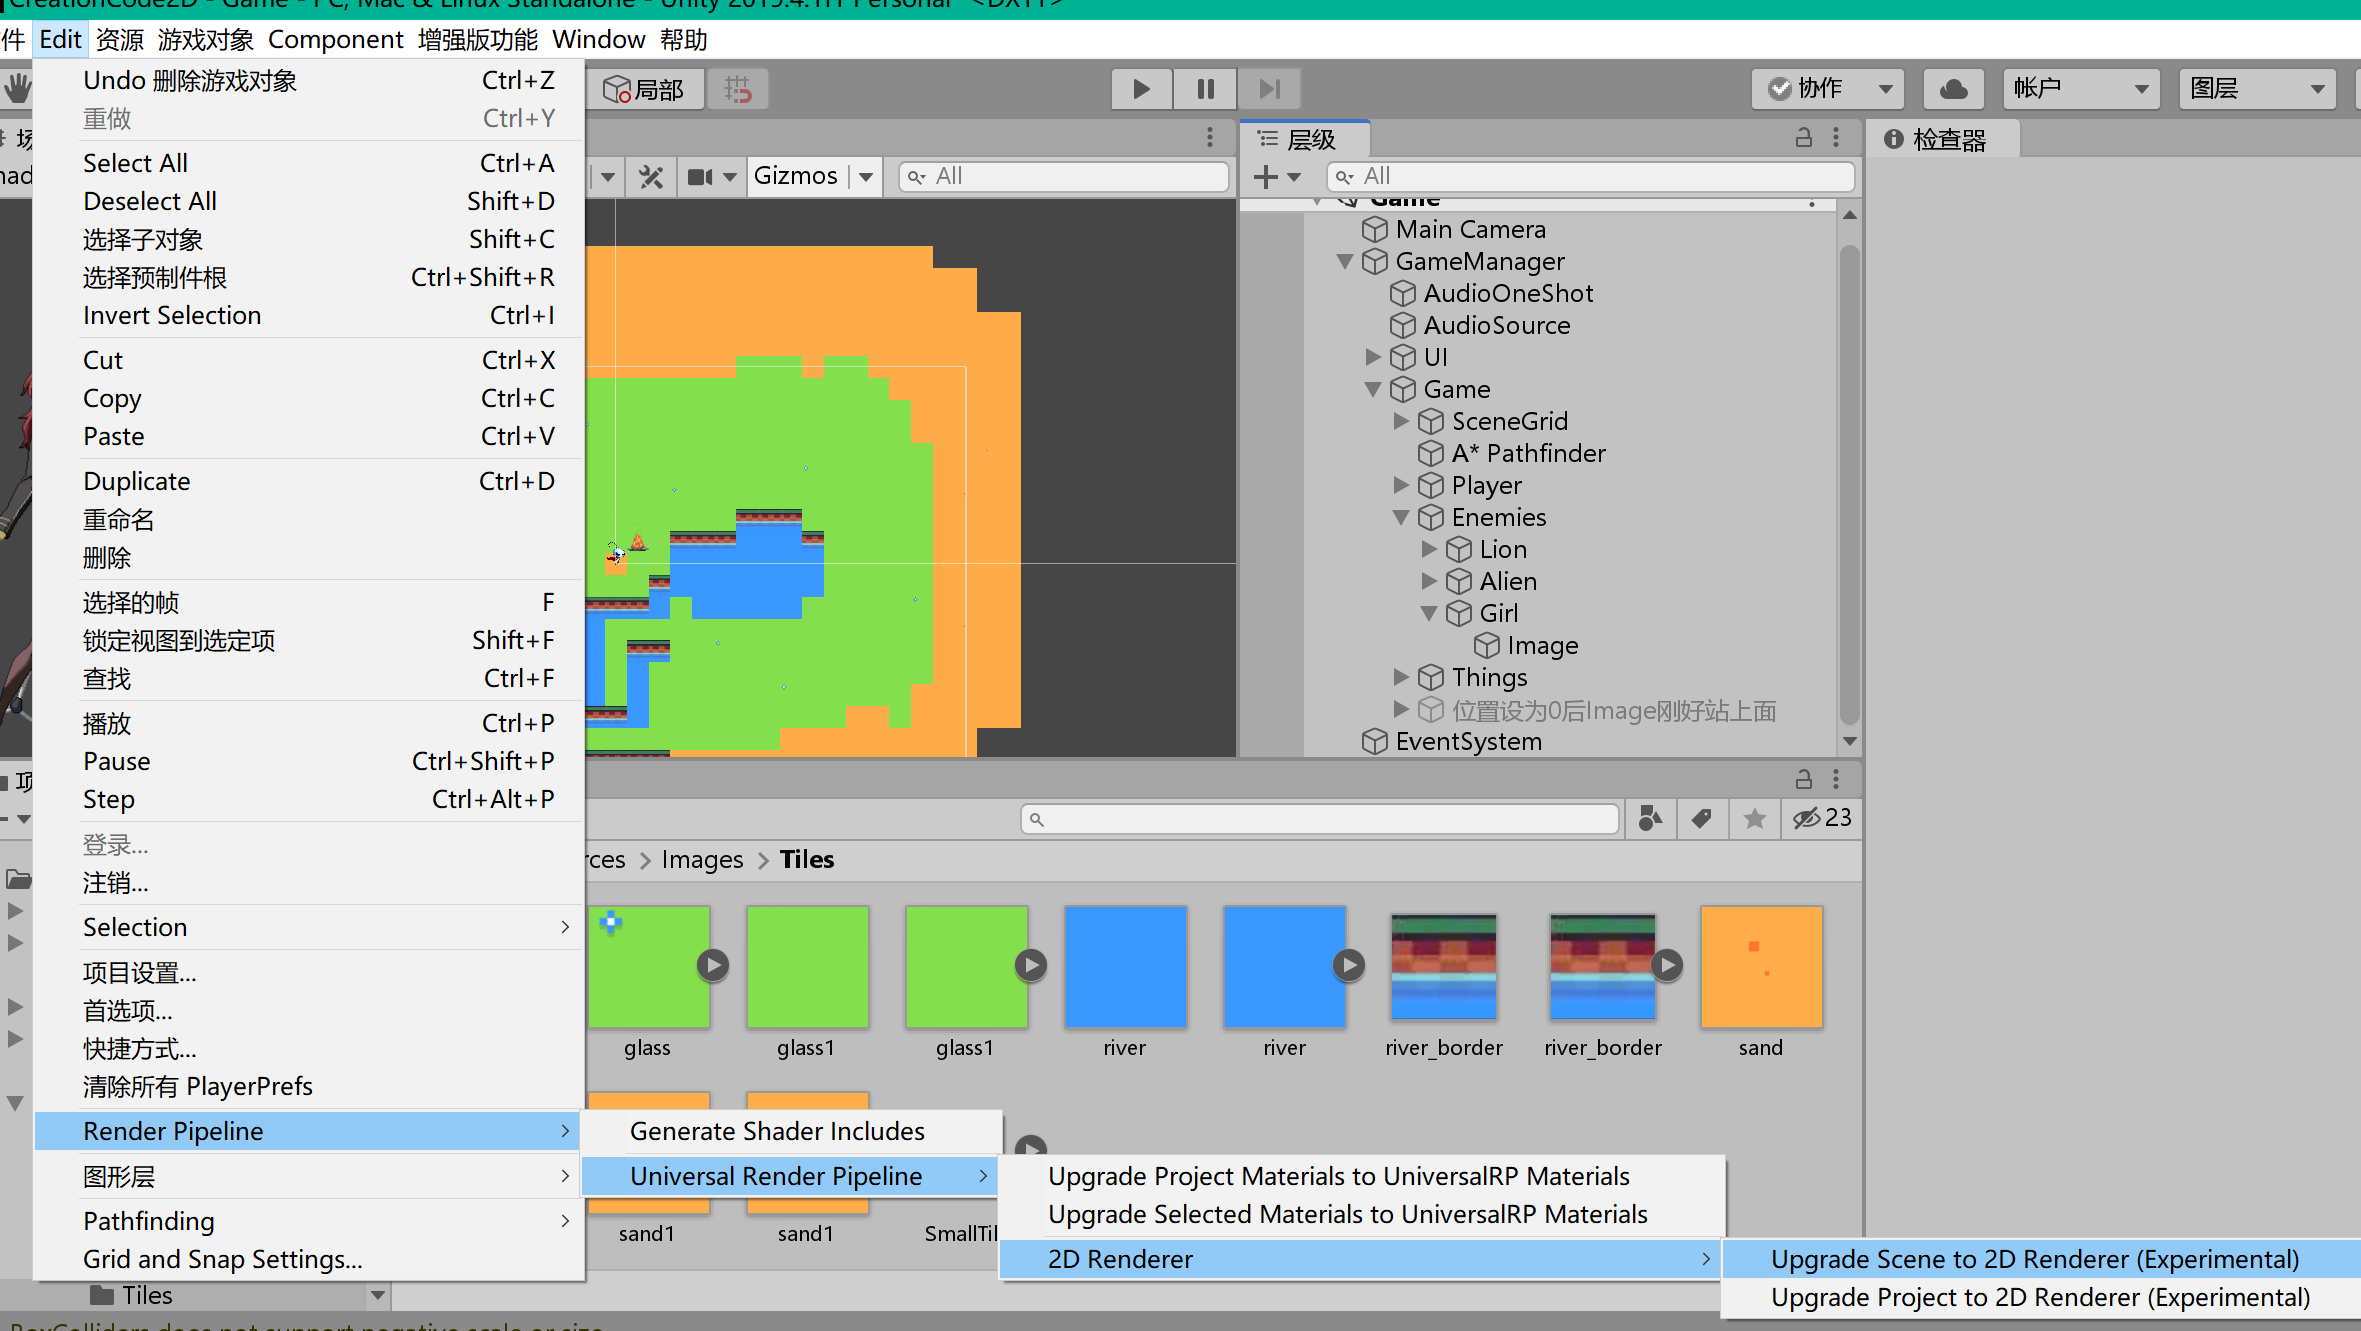Expand the Lion object in the Hierarchy

point(1429,548)
